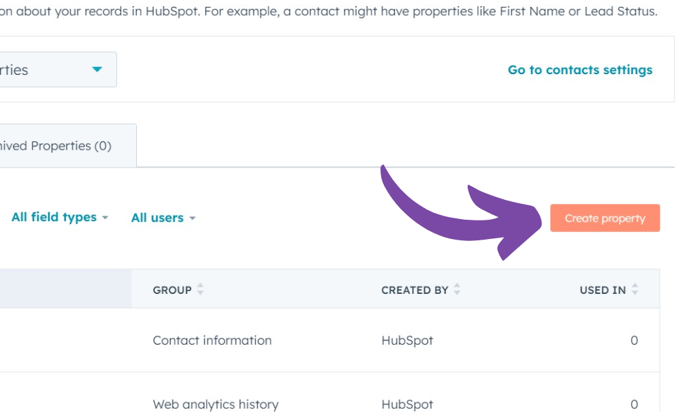Click the CREATED BY column header label
The height and width of the screenshot is (412, 688).
tap(414, 290)
